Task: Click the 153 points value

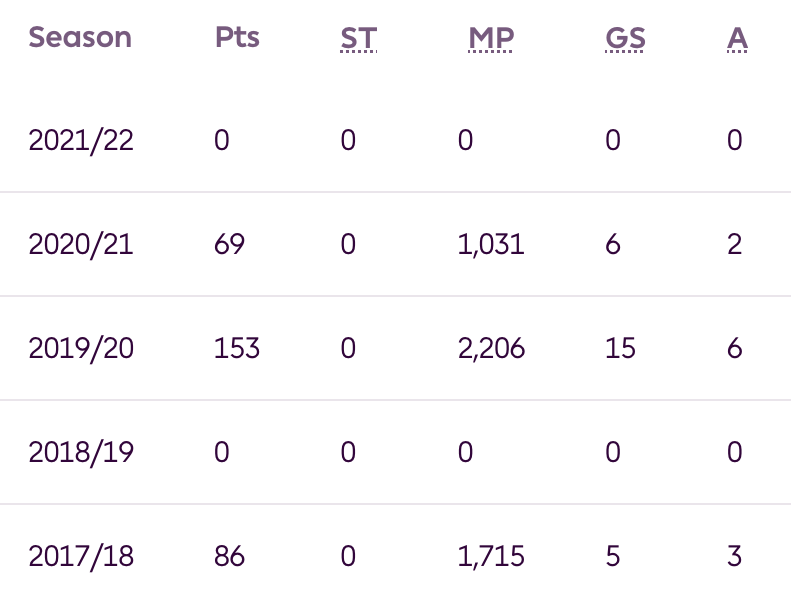Action: click(236, 348)
